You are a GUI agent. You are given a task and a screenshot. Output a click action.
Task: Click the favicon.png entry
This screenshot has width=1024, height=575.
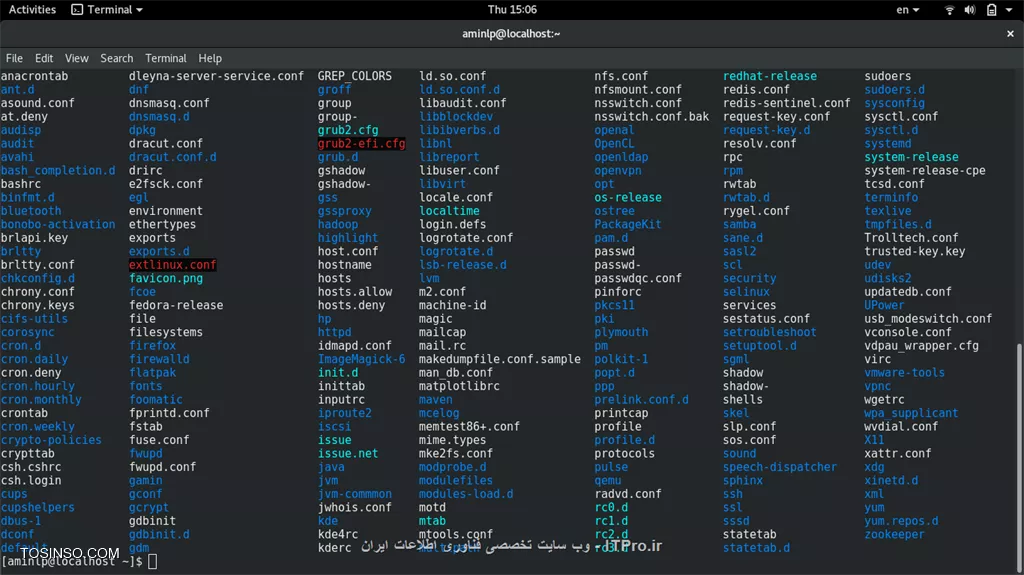166,278
